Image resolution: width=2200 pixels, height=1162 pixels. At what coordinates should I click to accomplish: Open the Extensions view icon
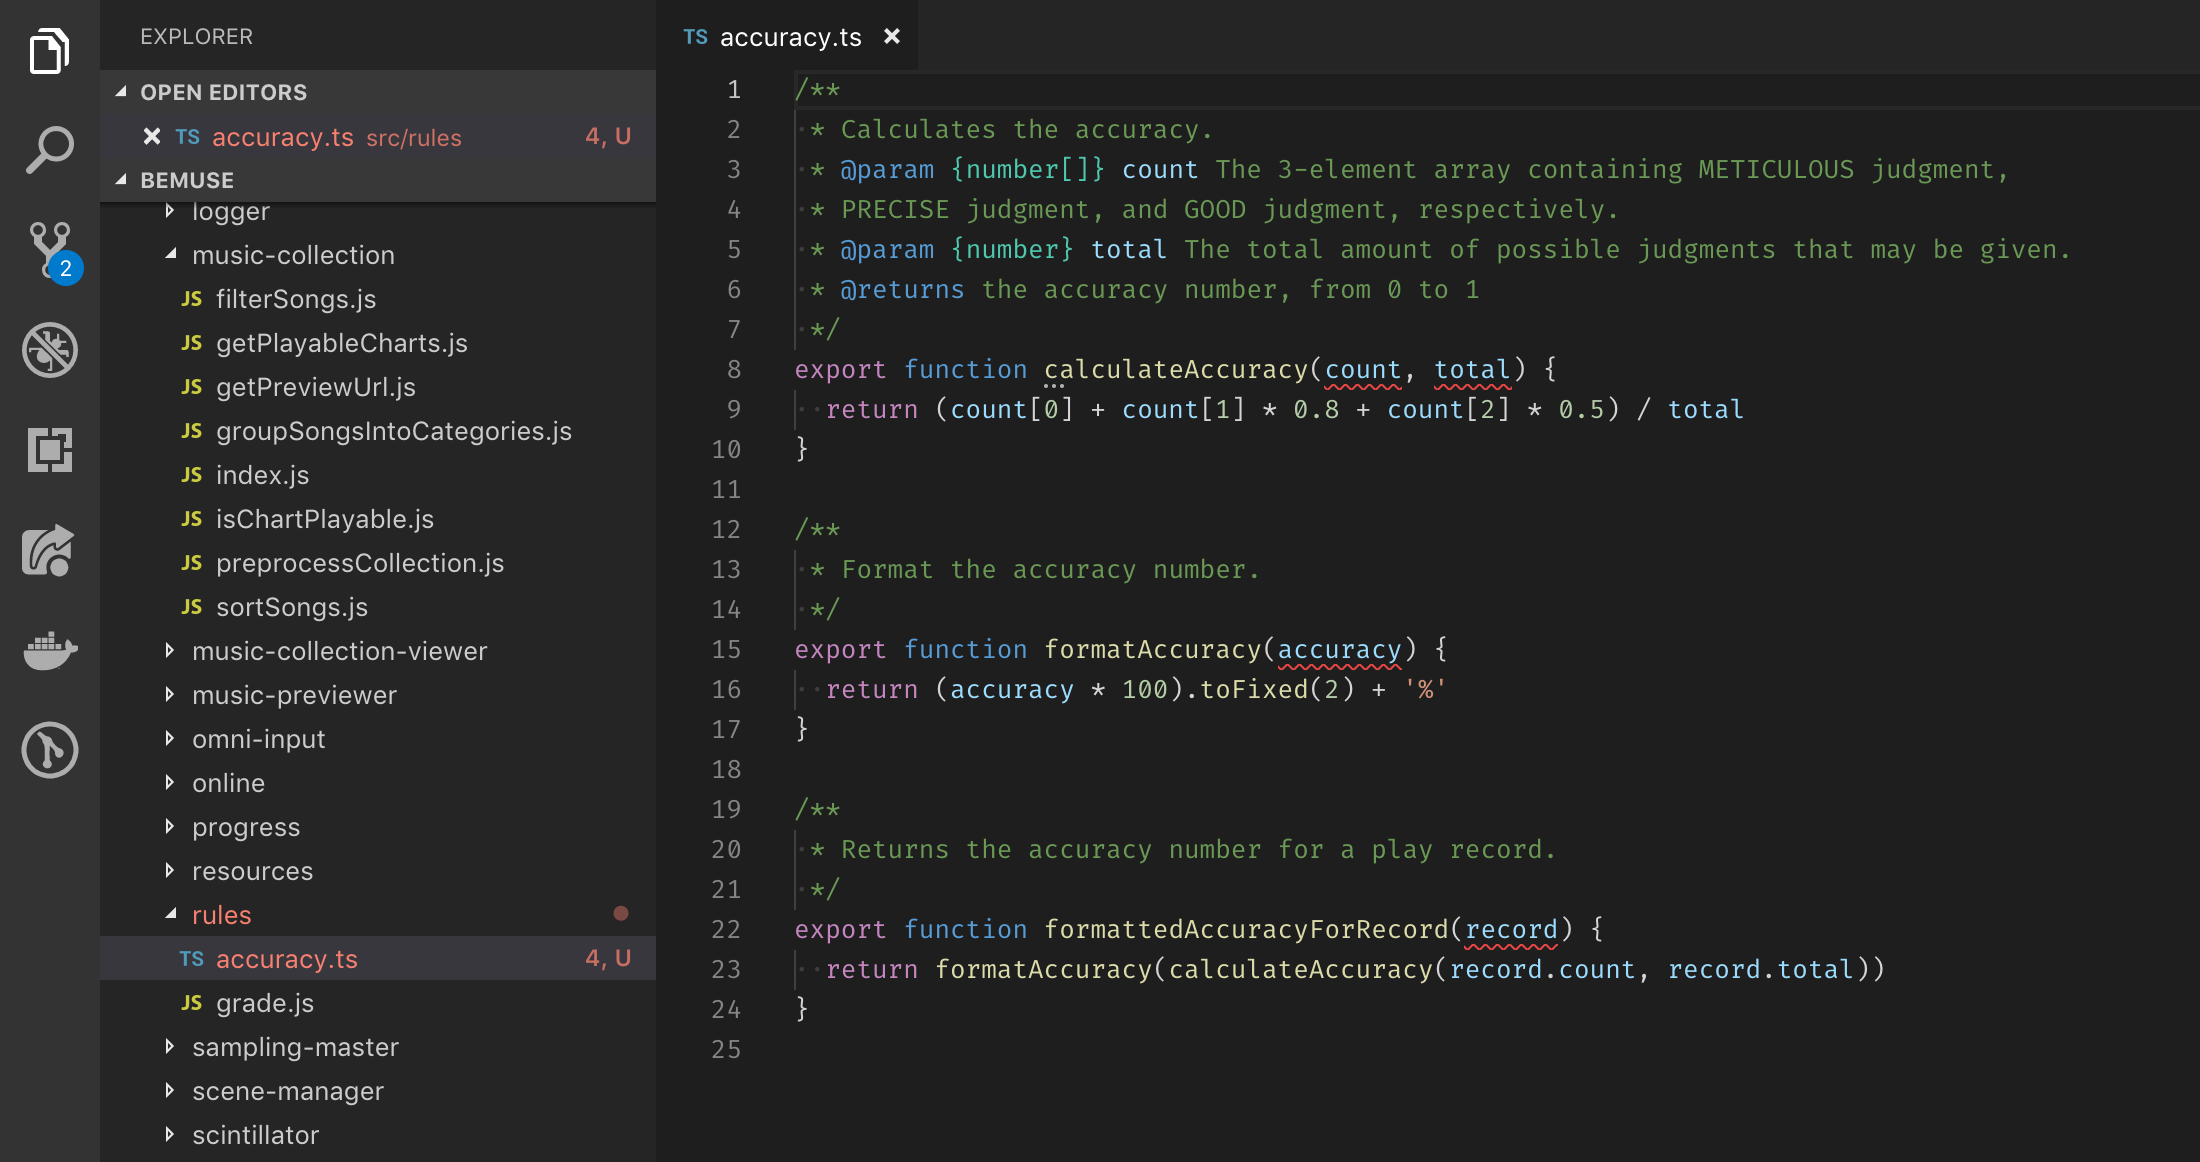tap(49, 450)
